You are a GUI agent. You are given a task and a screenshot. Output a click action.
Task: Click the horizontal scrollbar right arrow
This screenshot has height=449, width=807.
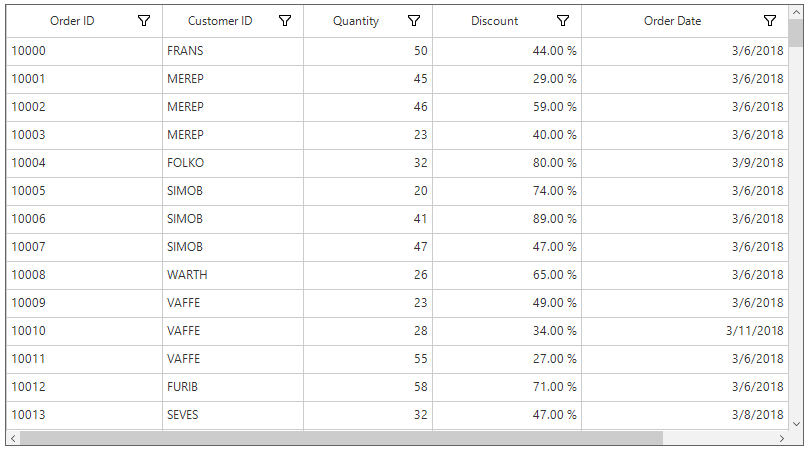pos(782,438)
